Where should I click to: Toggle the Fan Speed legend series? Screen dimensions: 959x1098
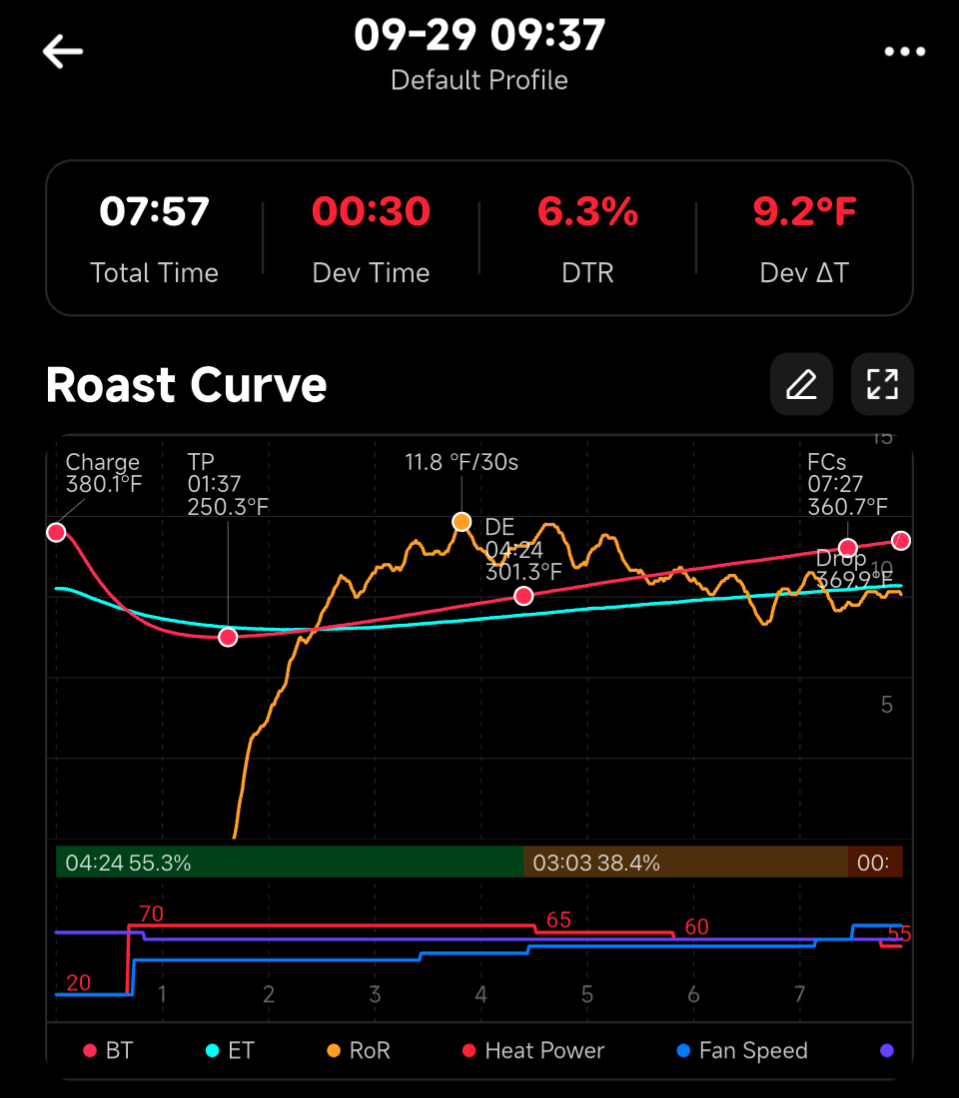click(x=743, y=1050)
